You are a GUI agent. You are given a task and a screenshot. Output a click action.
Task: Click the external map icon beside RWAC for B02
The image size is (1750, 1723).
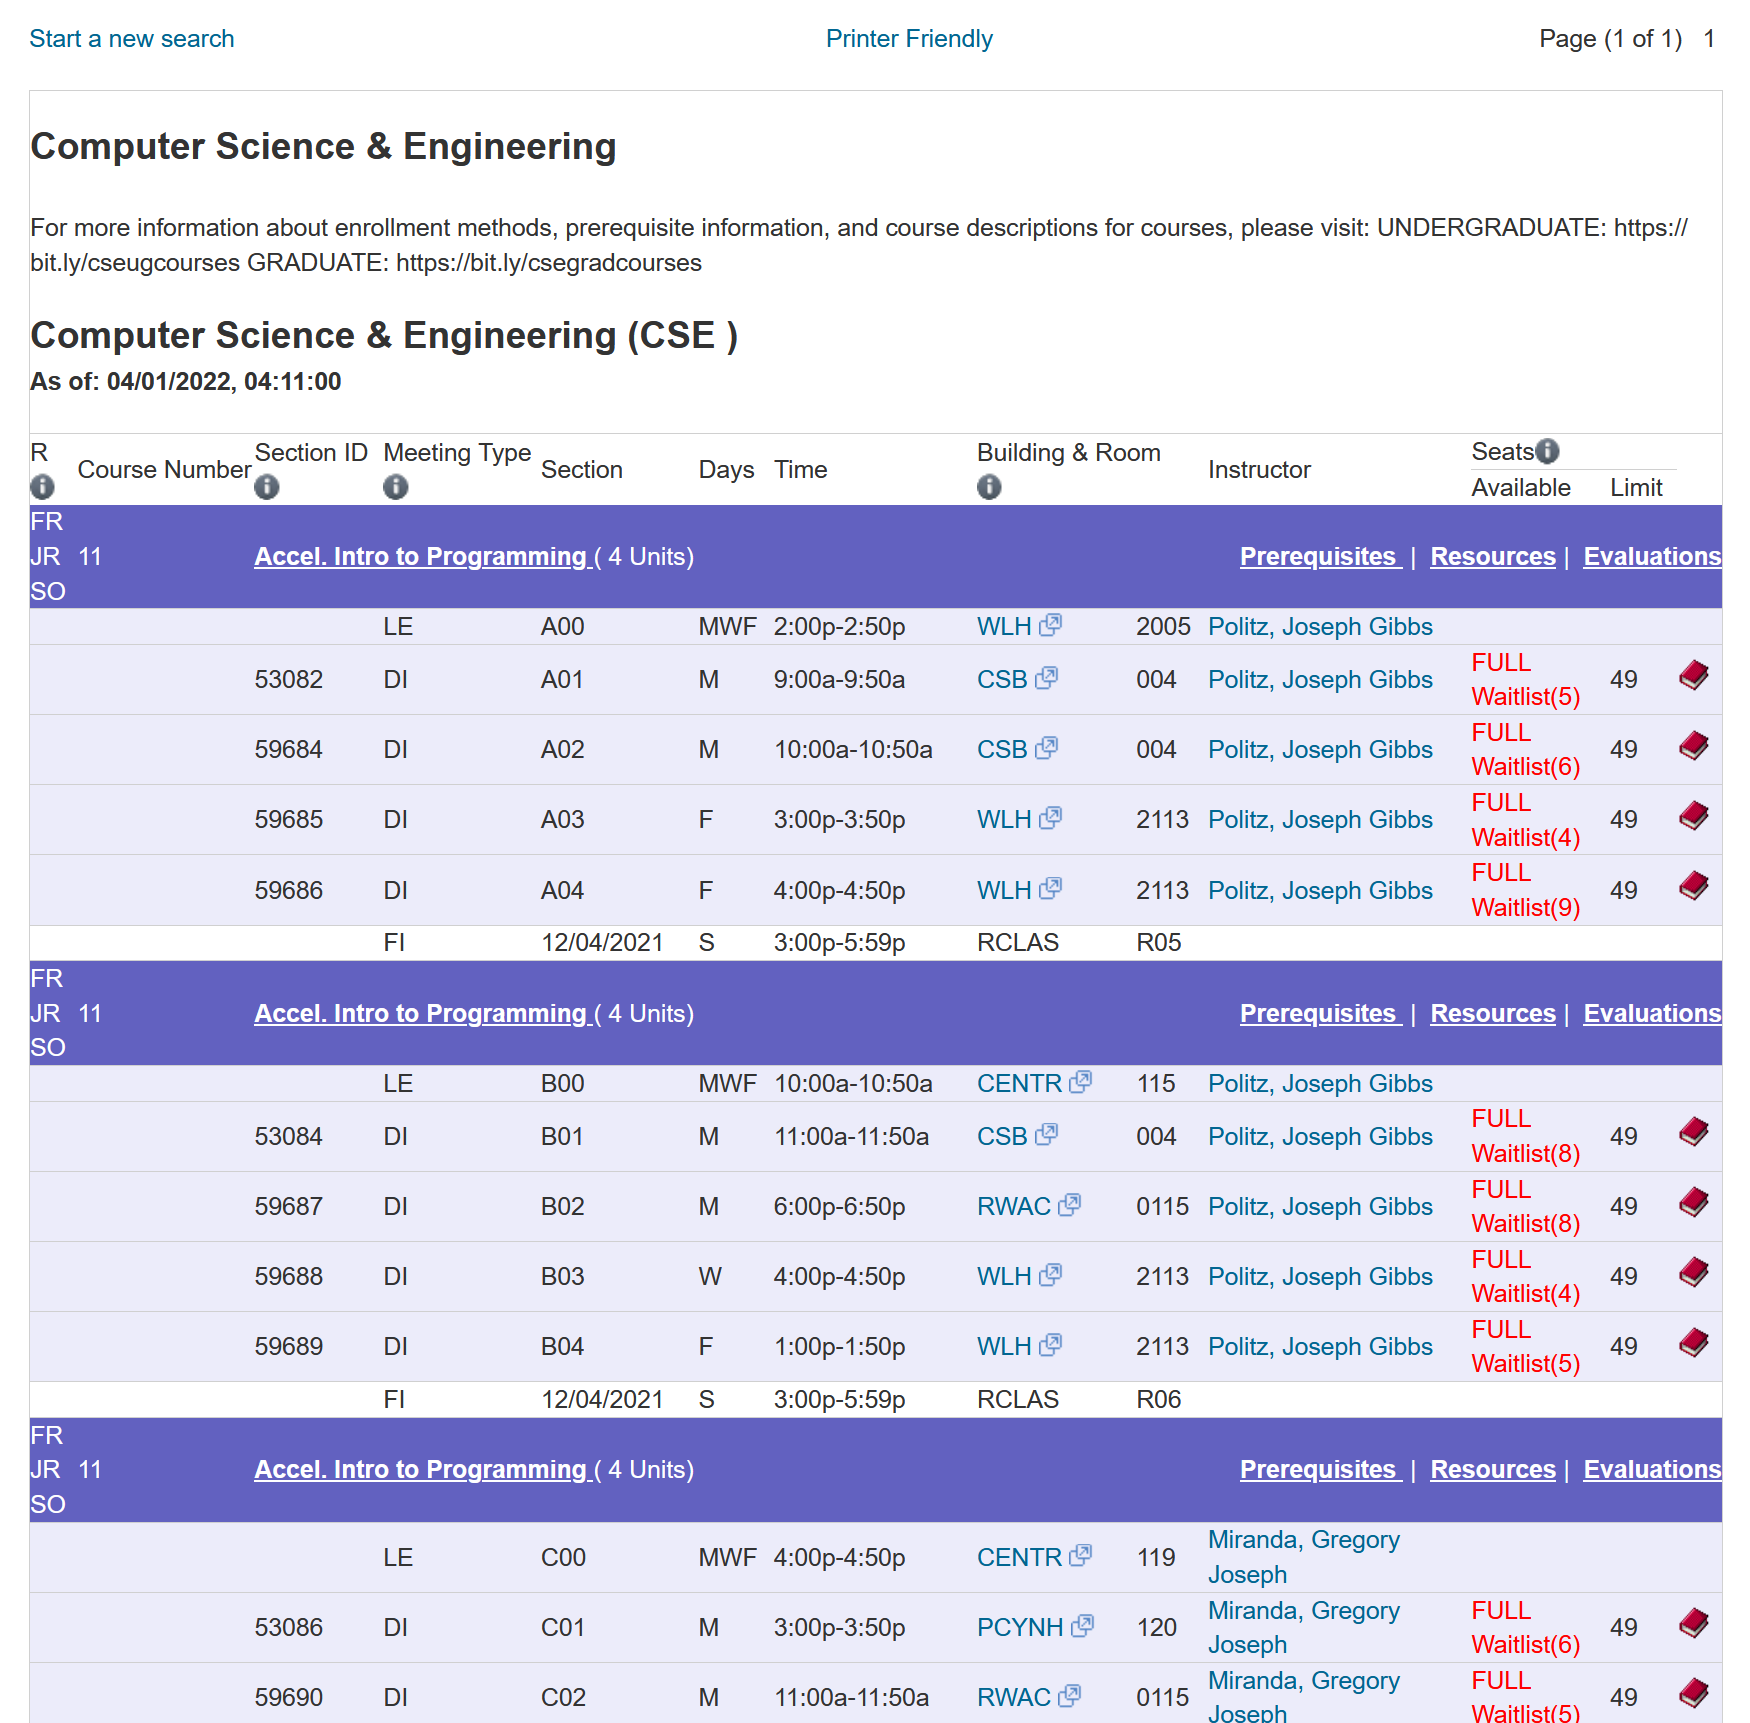pyautogui.click(x=1069, y=1205)
